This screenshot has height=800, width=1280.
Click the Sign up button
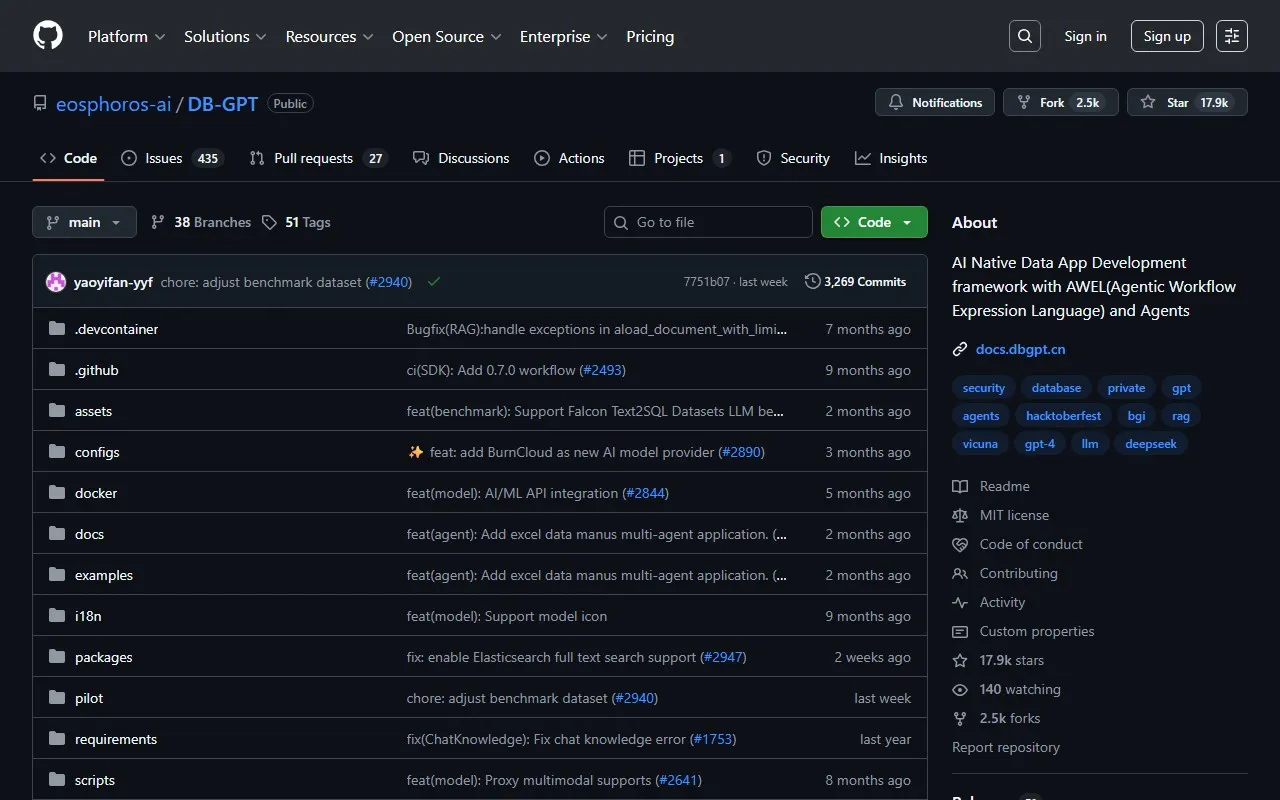1167,36
